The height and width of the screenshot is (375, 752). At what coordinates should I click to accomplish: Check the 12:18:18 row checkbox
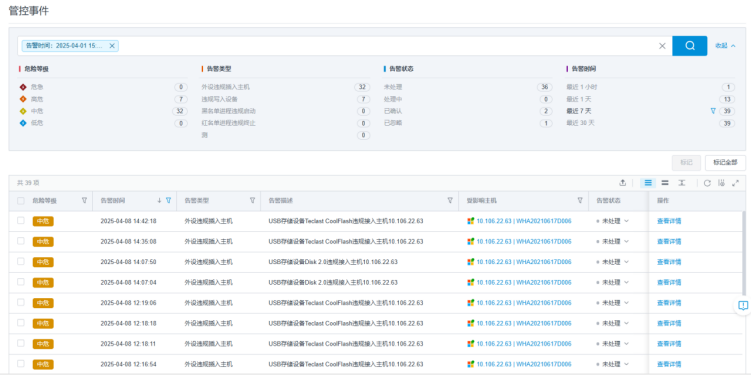21,323
